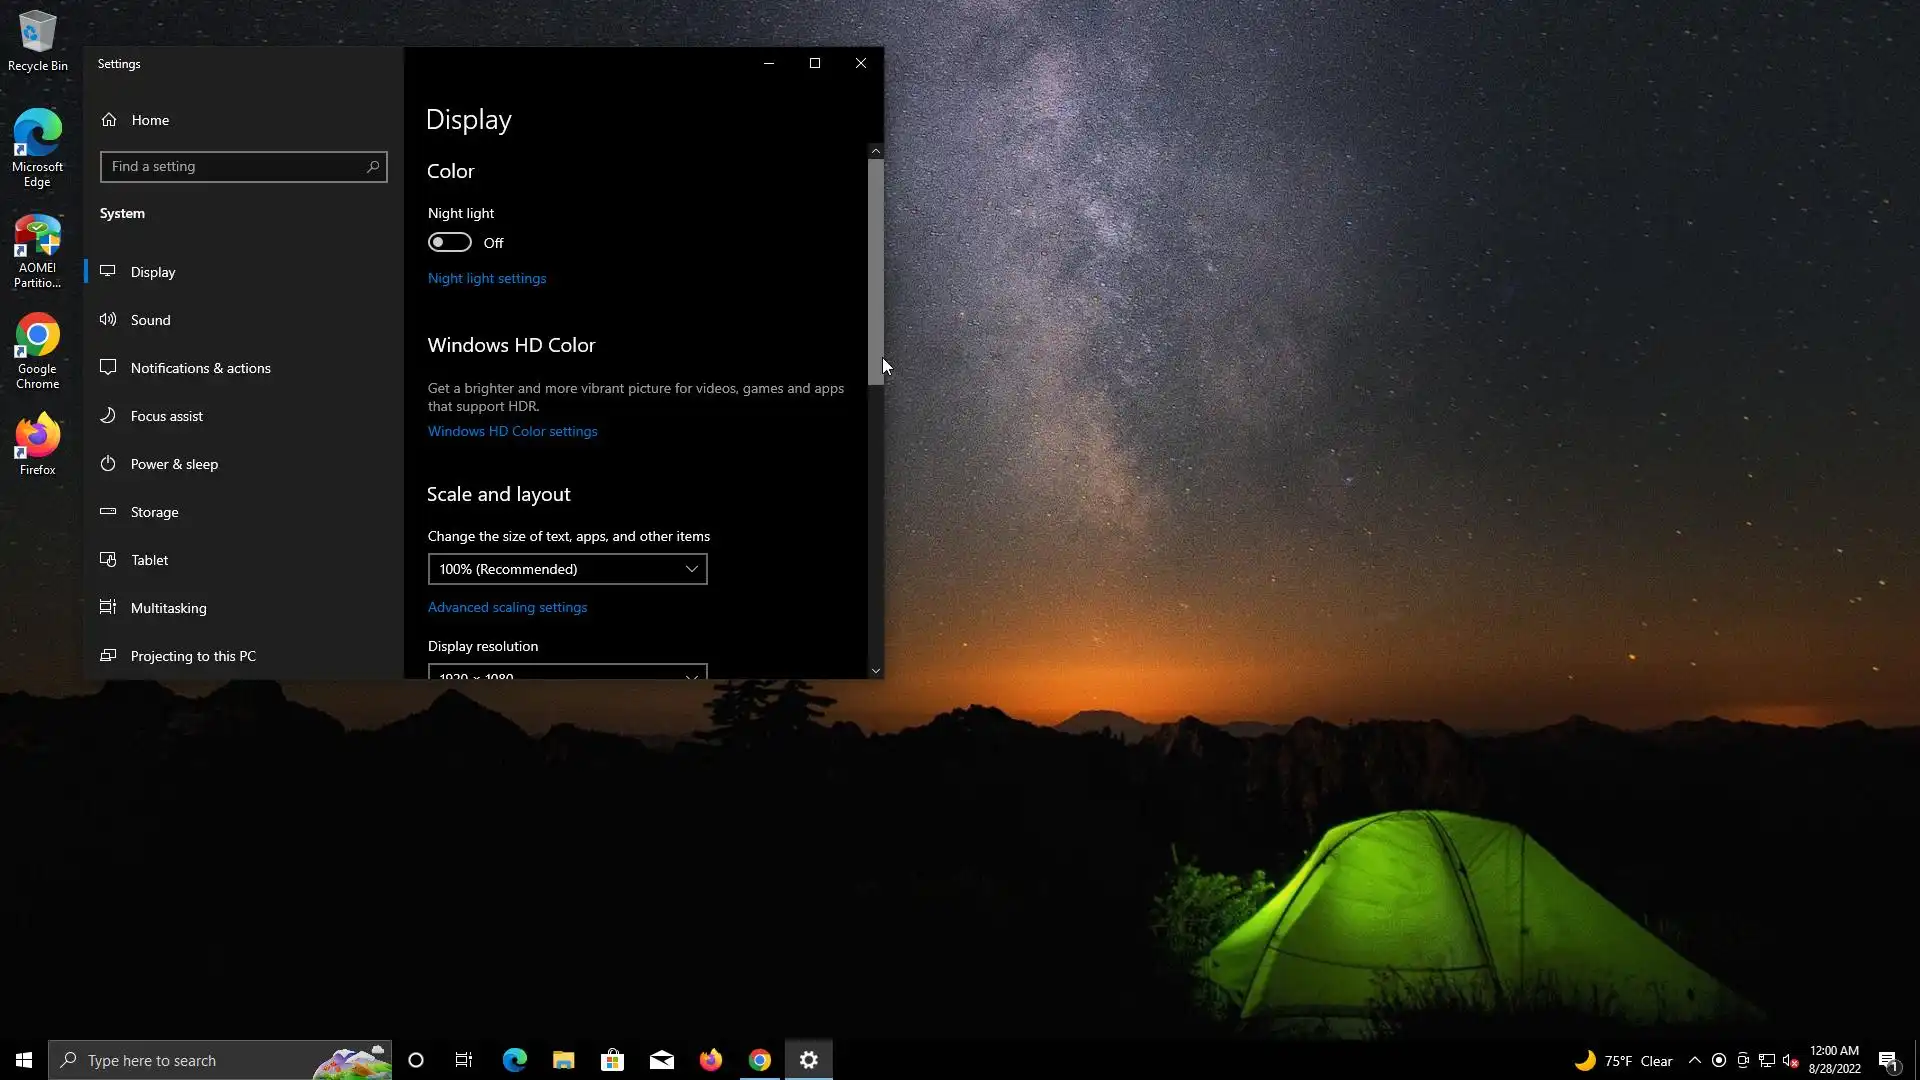
Task: Click the Home icon in Settings sidebar
Action: 109,120
